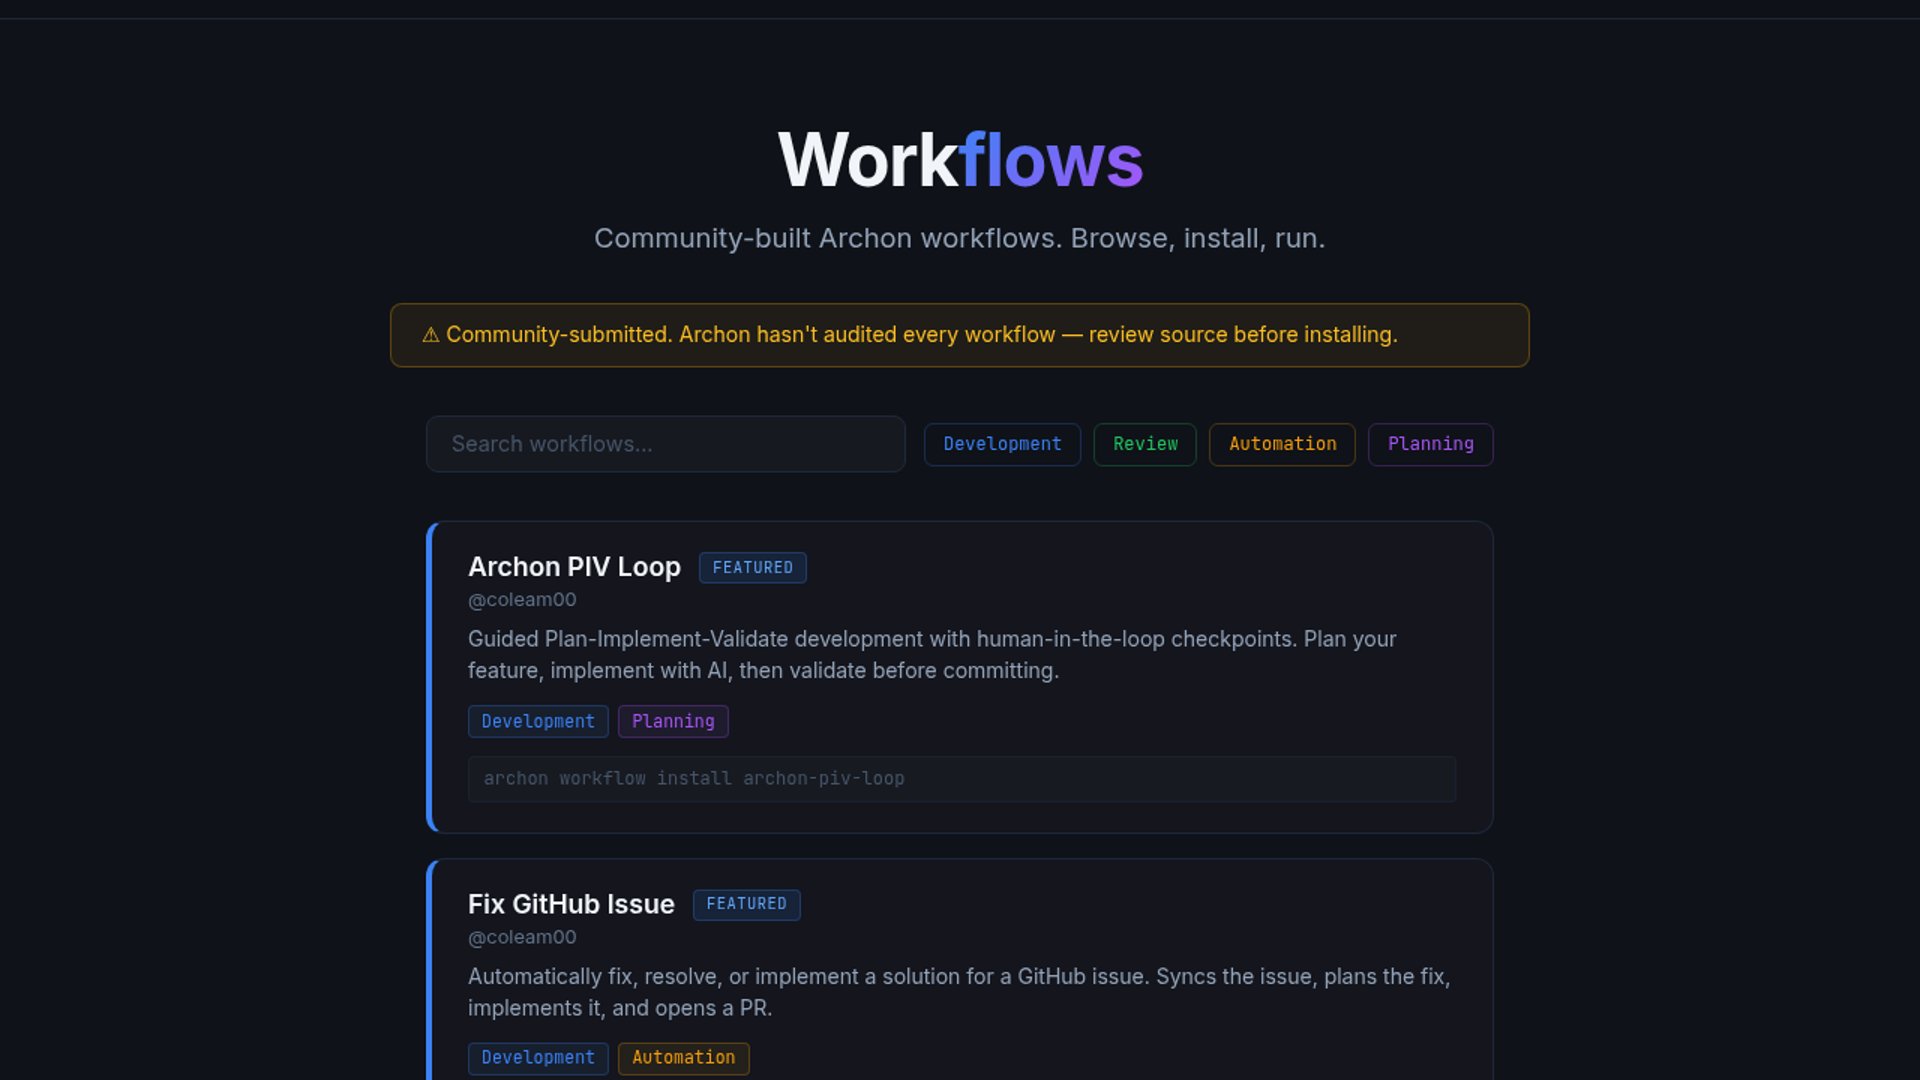
Task: Click FEATURED badge on Fix GitHub Issue
Action: 746,904
